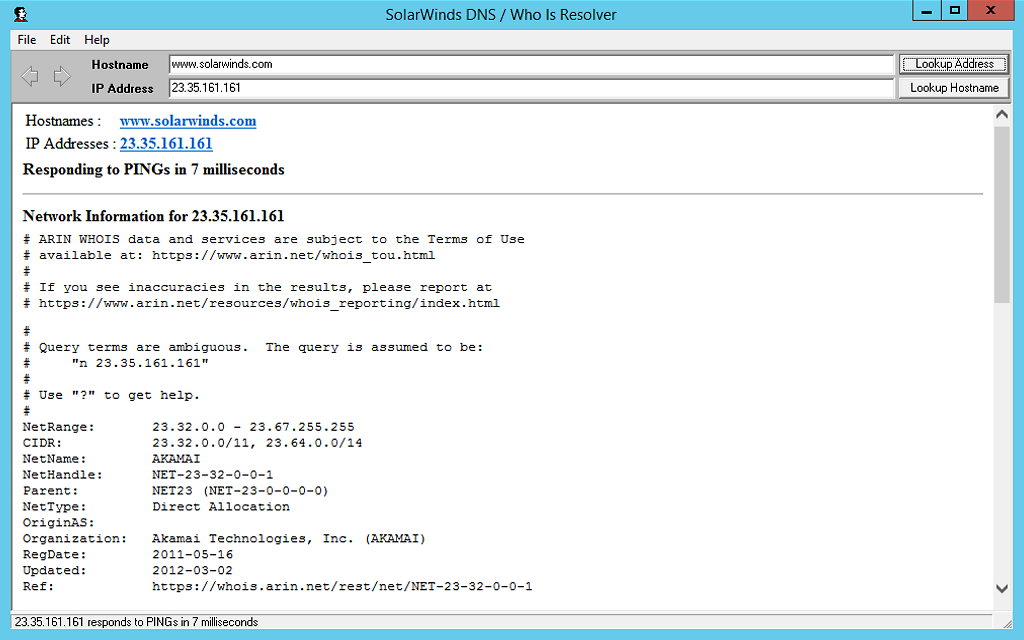Click the NetRange value 23.32.0.0 - 23.67.255.255

click(253, 427)
